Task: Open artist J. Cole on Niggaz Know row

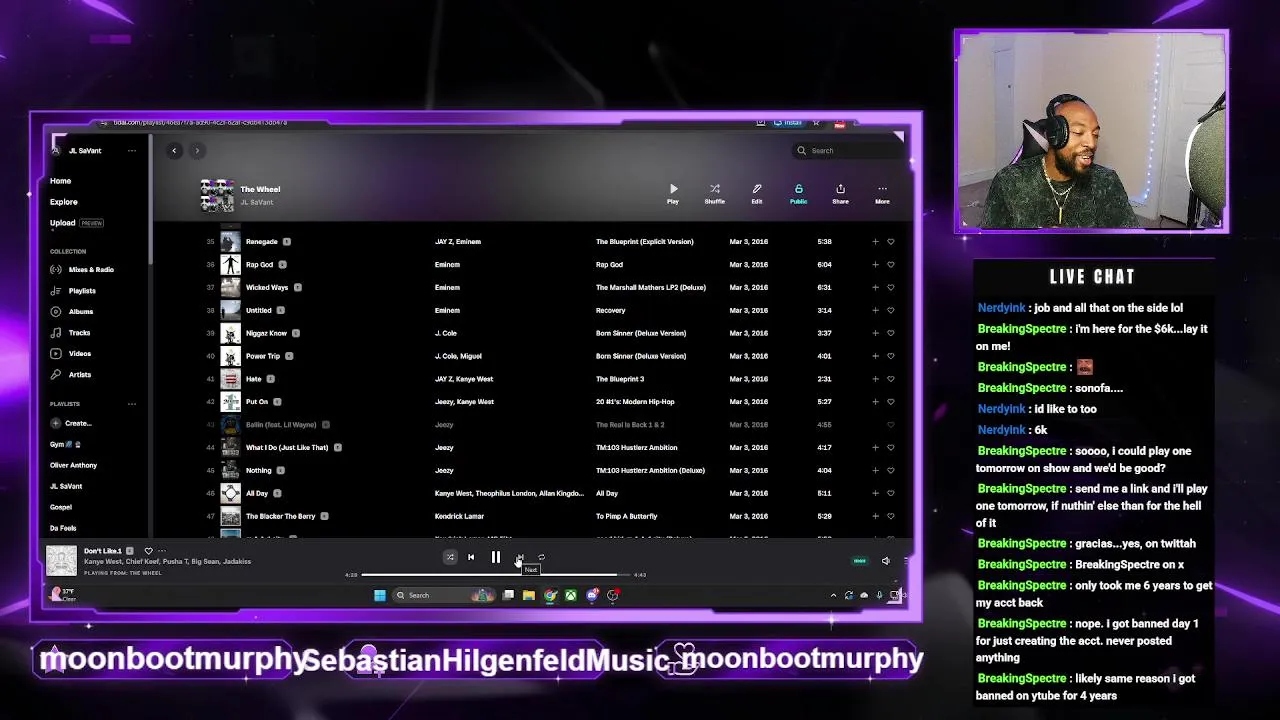Action: (x=446, y=333)
